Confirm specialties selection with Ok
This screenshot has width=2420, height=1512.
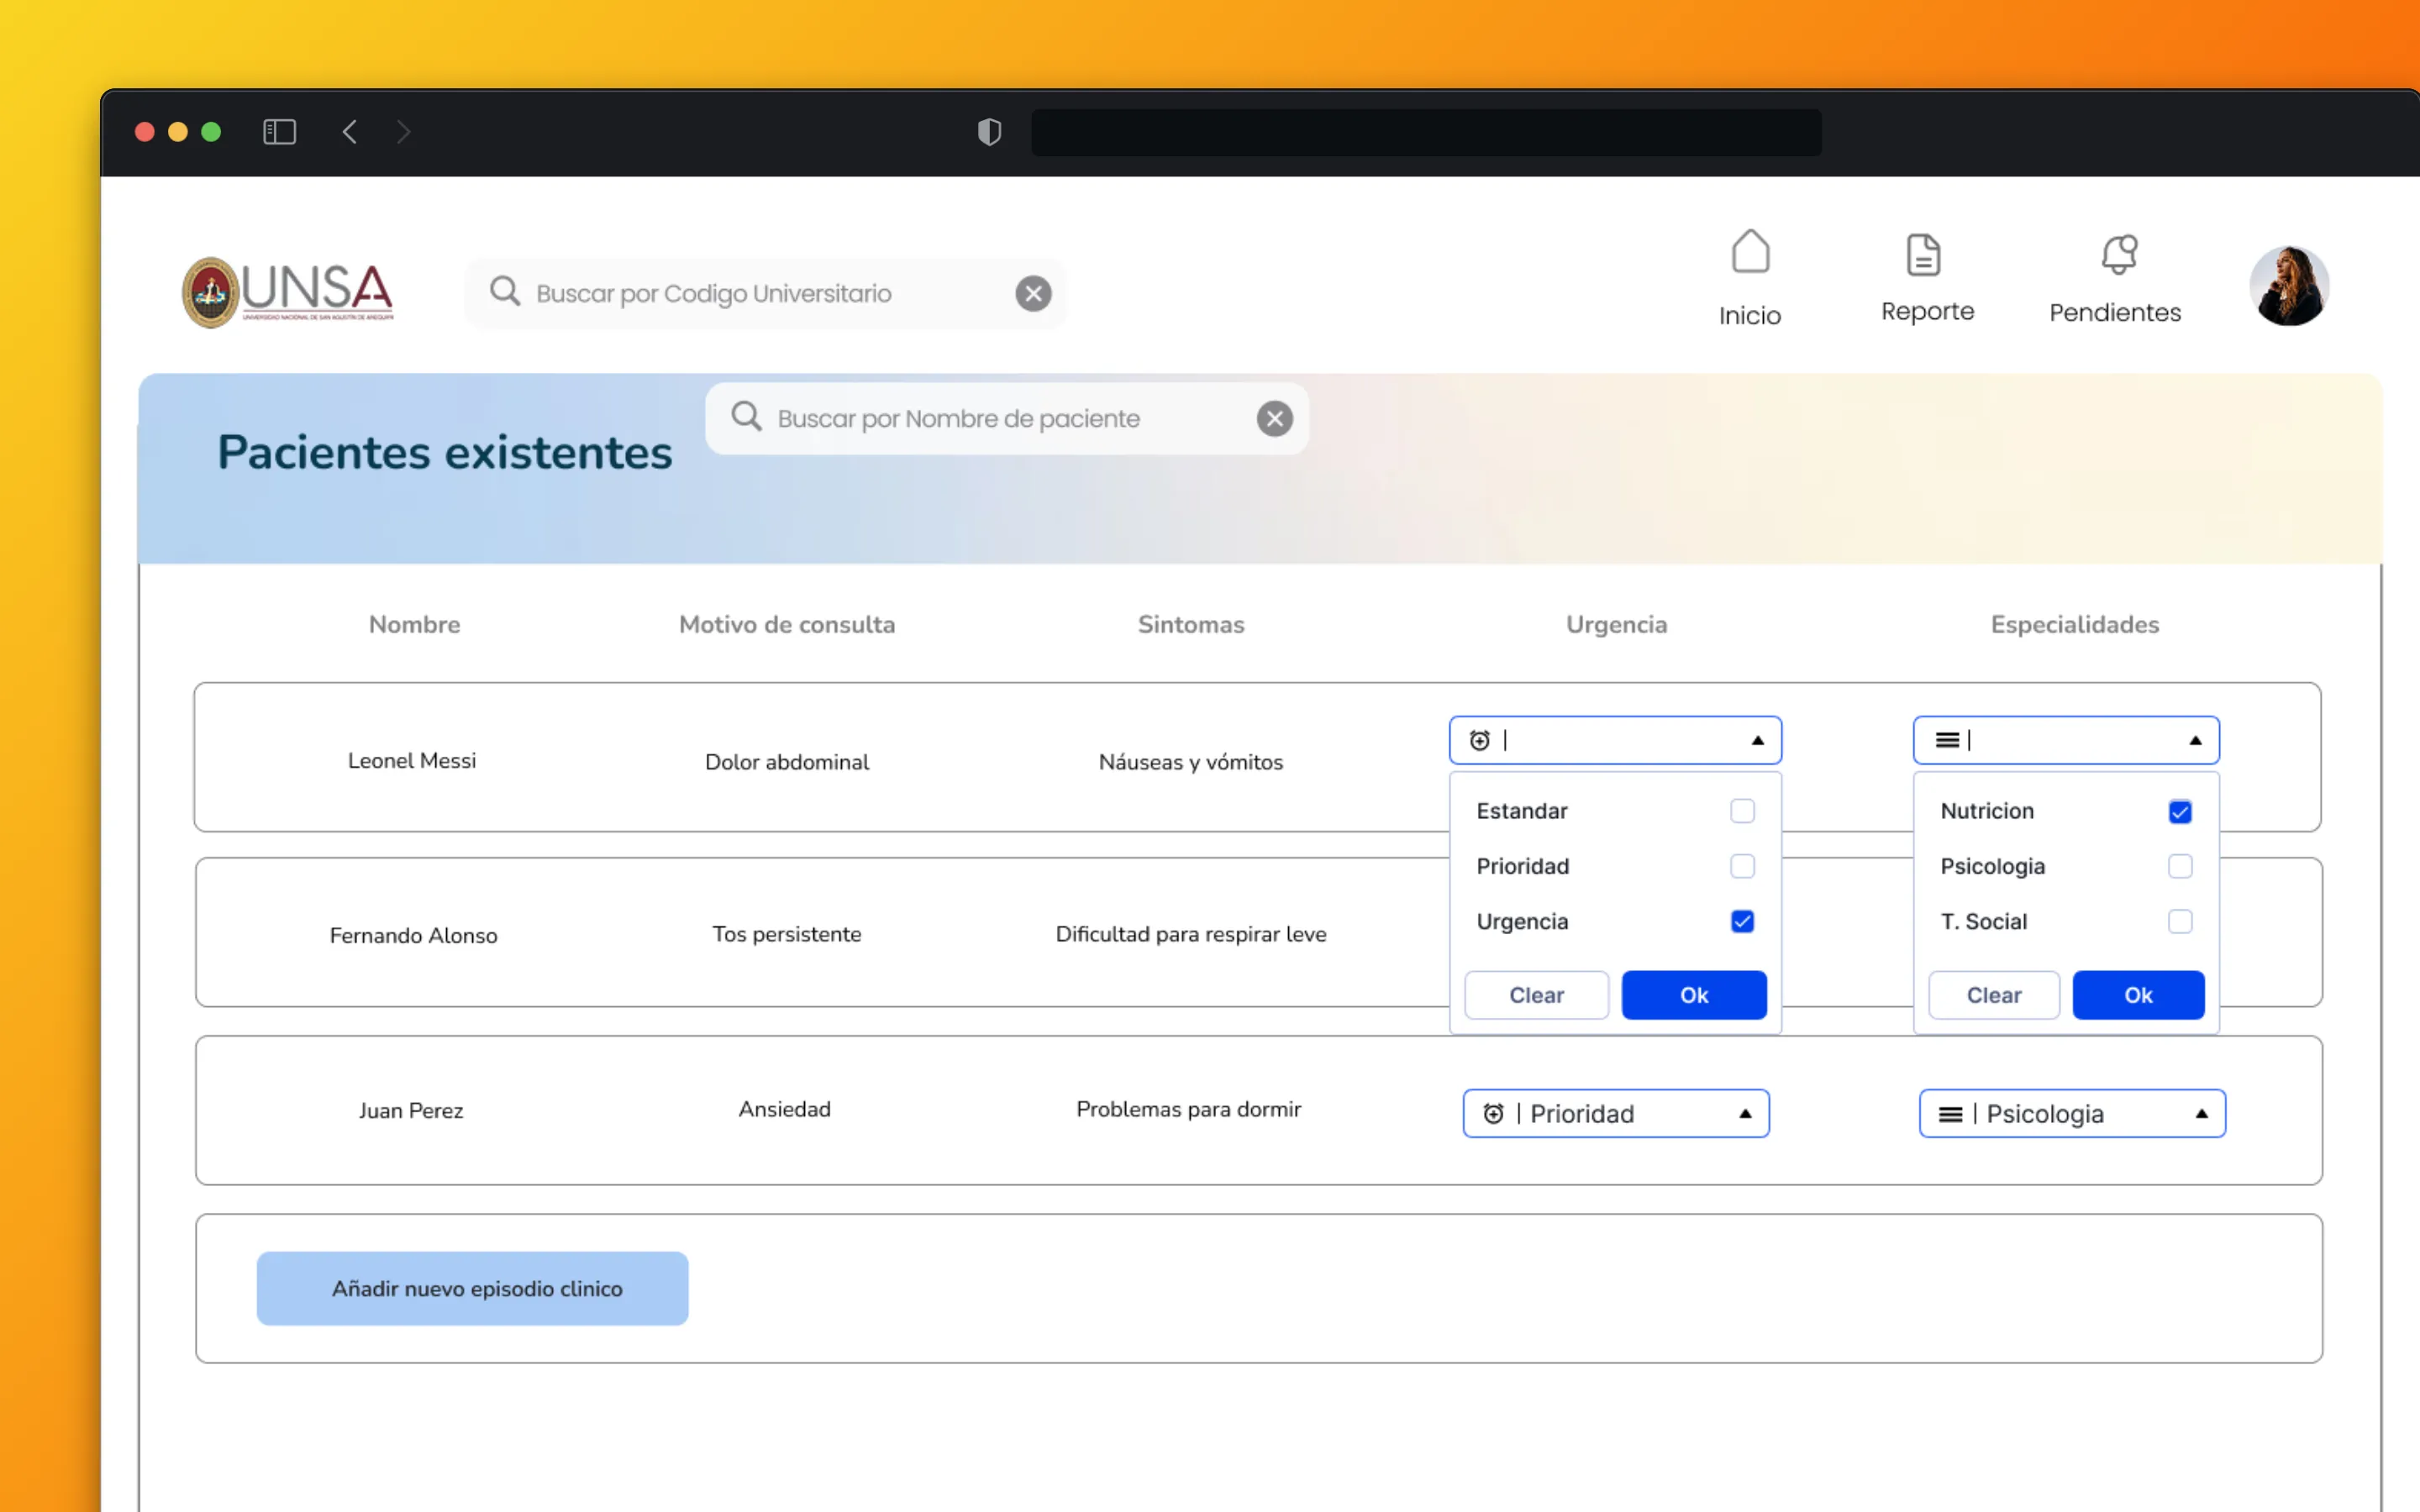[2138, 995]
